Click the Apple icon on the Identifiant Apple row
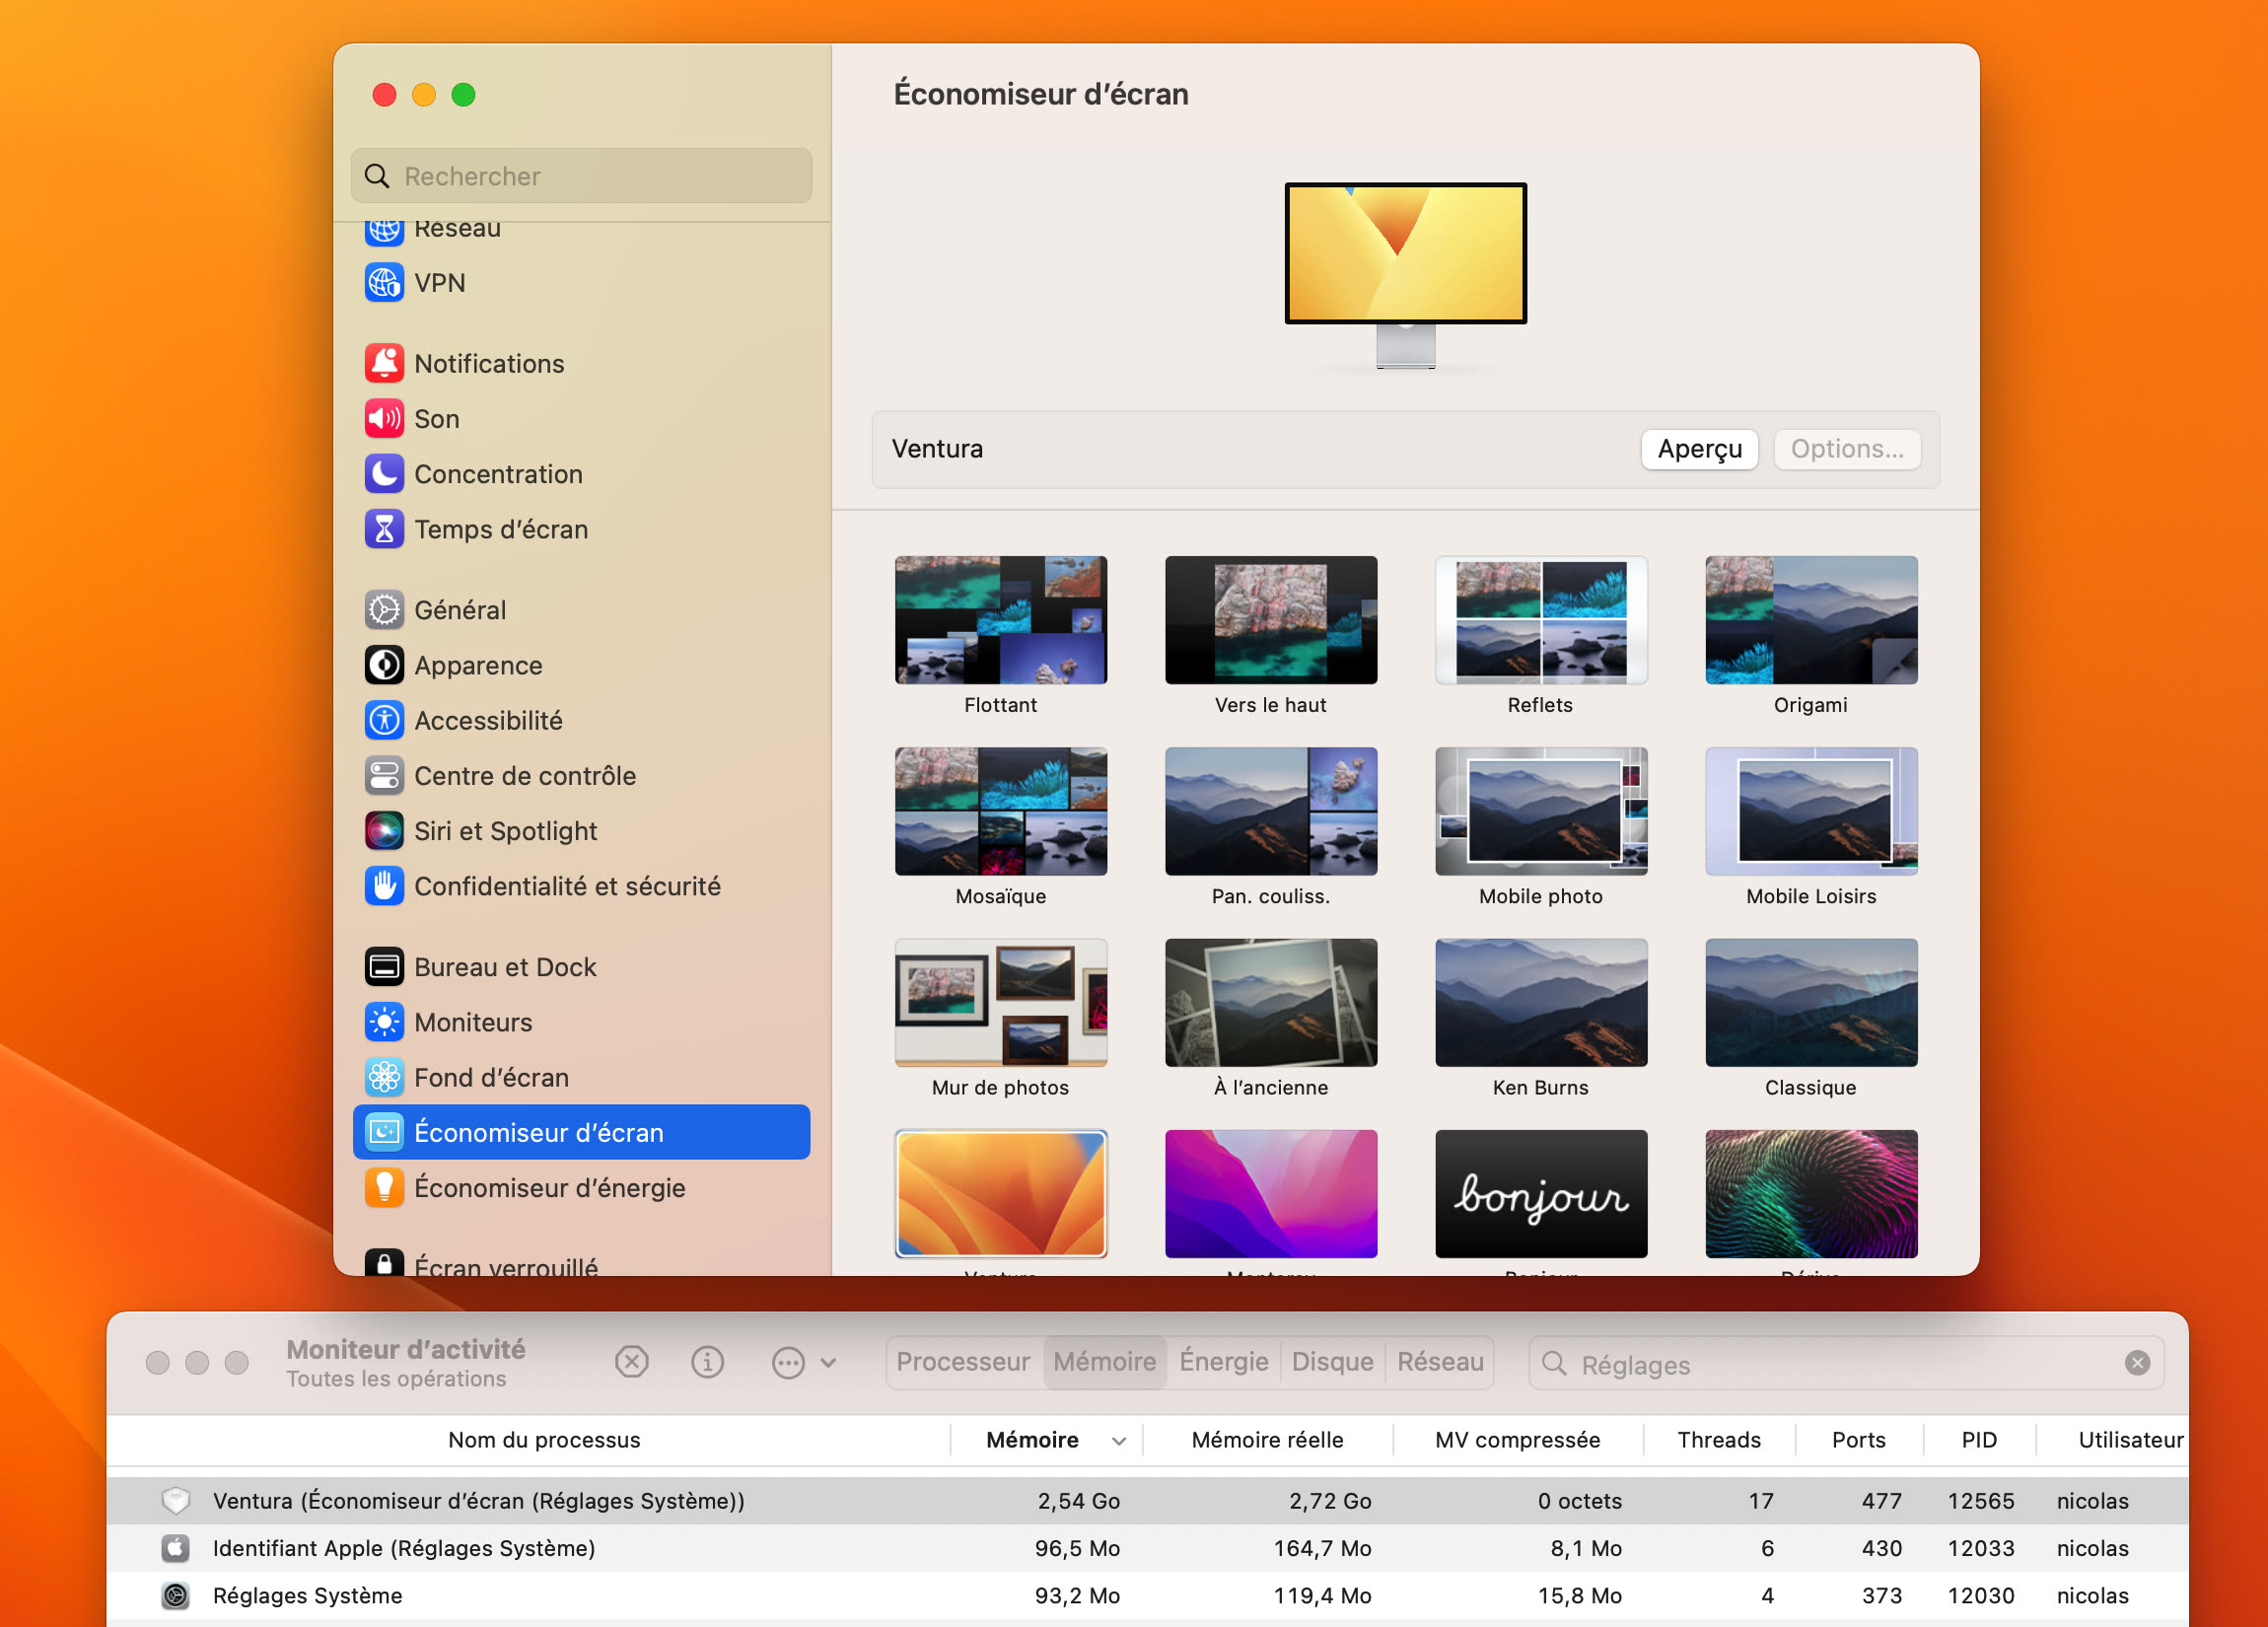The height and width of the screenshot is (1627, 2268). 176,1548
